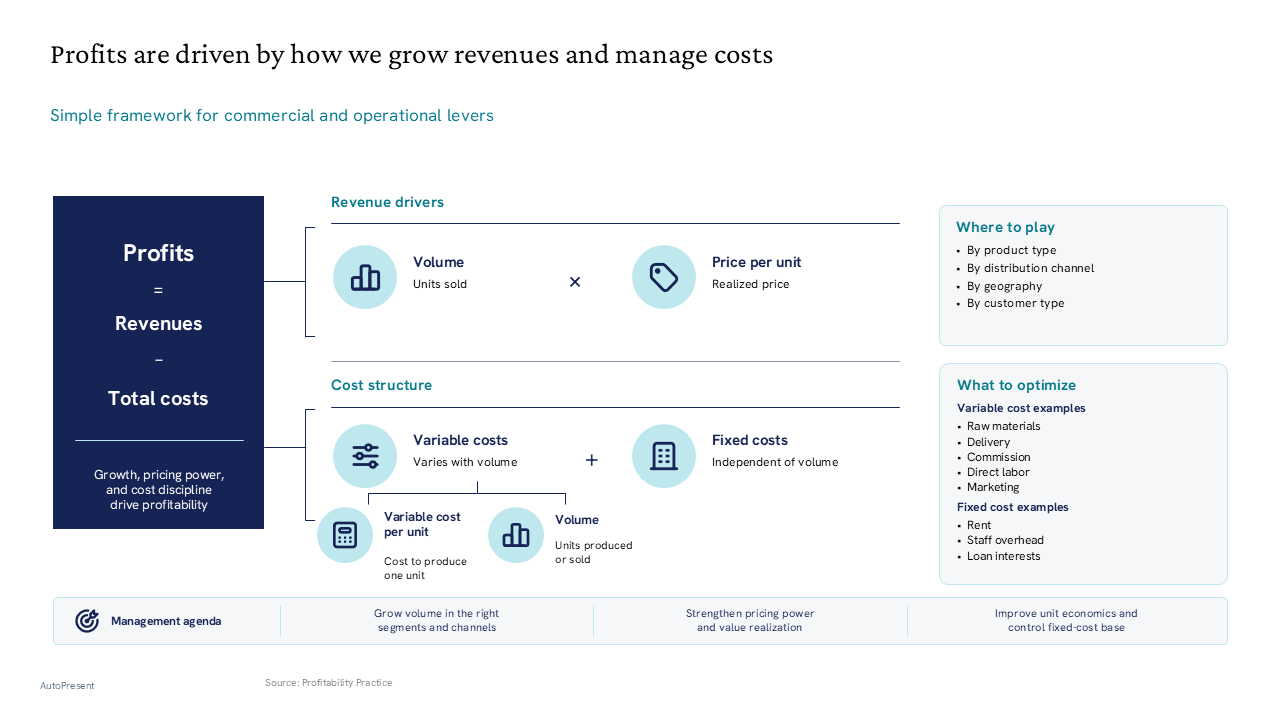Click the 'Direct labor' bullet

(998, 472)
